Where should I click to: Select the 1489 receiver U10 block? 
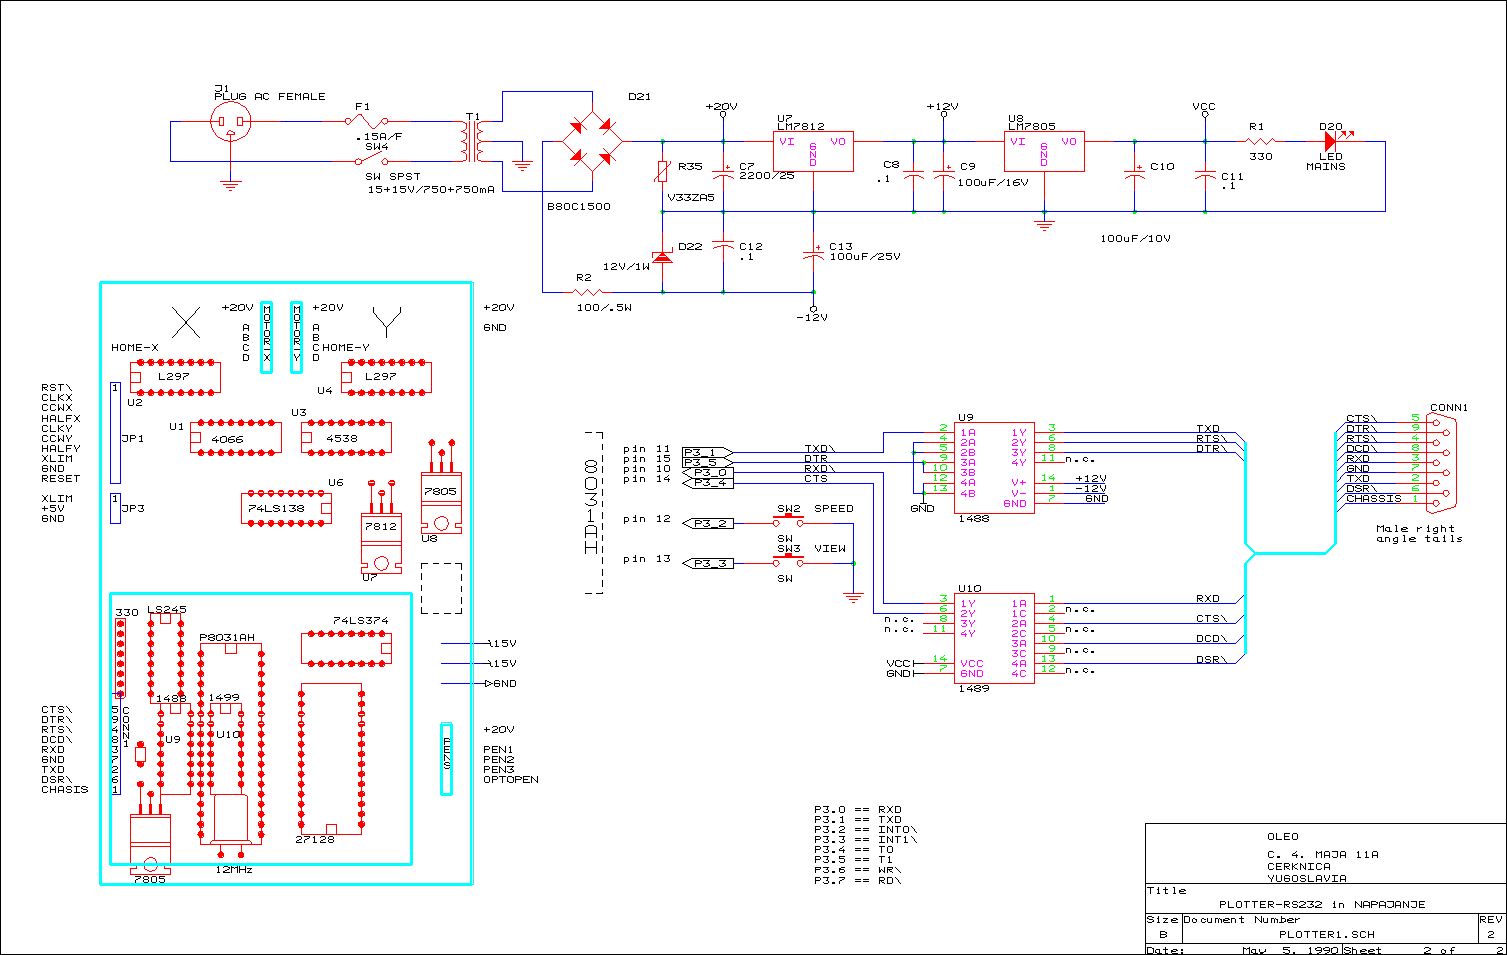pyautogui.click(x=994, y=638)
